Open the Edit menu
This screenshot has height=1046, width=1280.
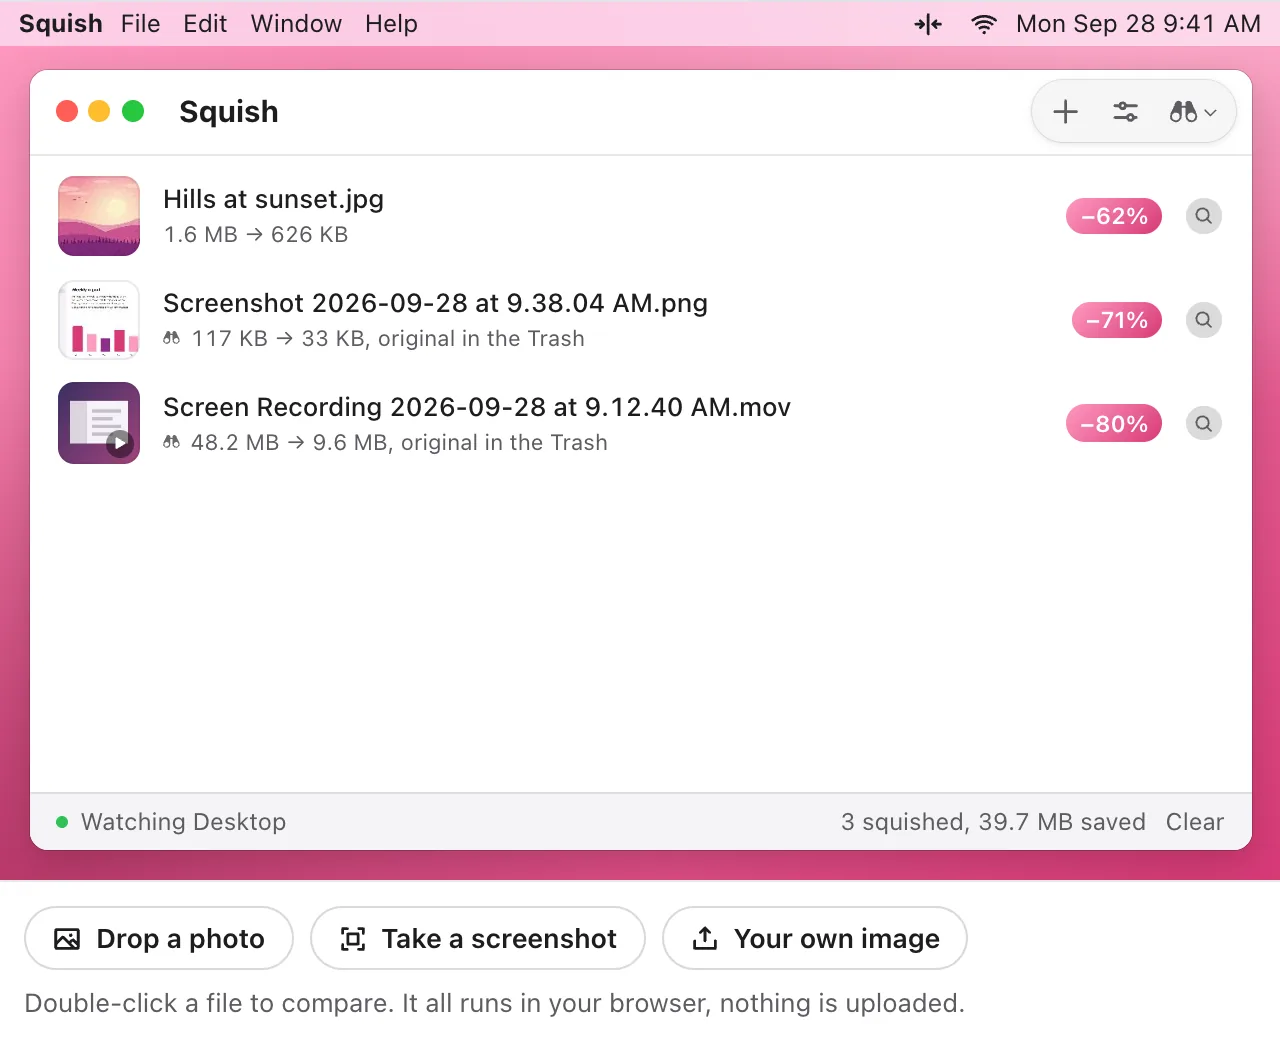(x=205, y=24)
